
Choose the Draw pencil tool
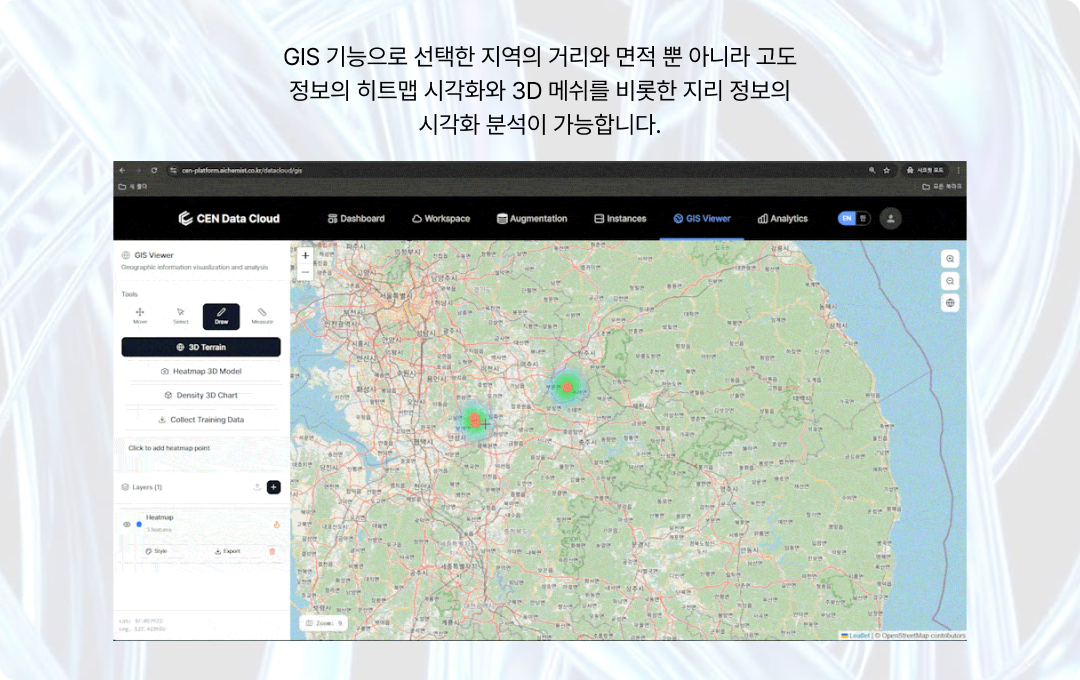pyautogui.click(x=221, y=315)
